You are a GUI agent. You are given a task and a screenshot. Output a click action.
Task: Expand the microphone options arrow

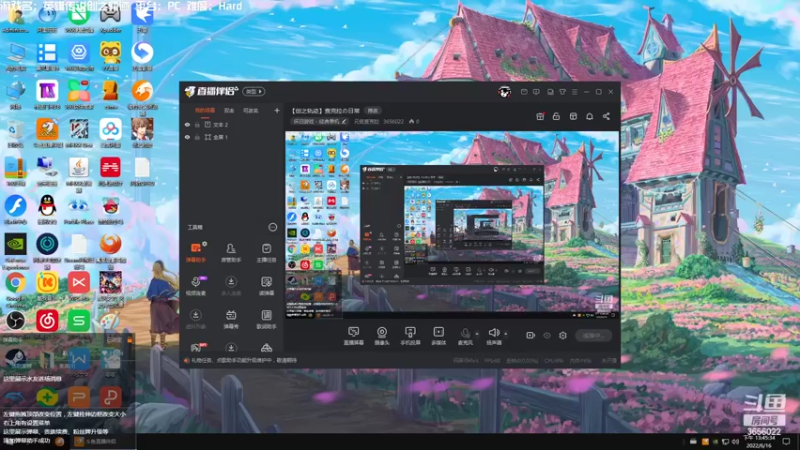477,334
